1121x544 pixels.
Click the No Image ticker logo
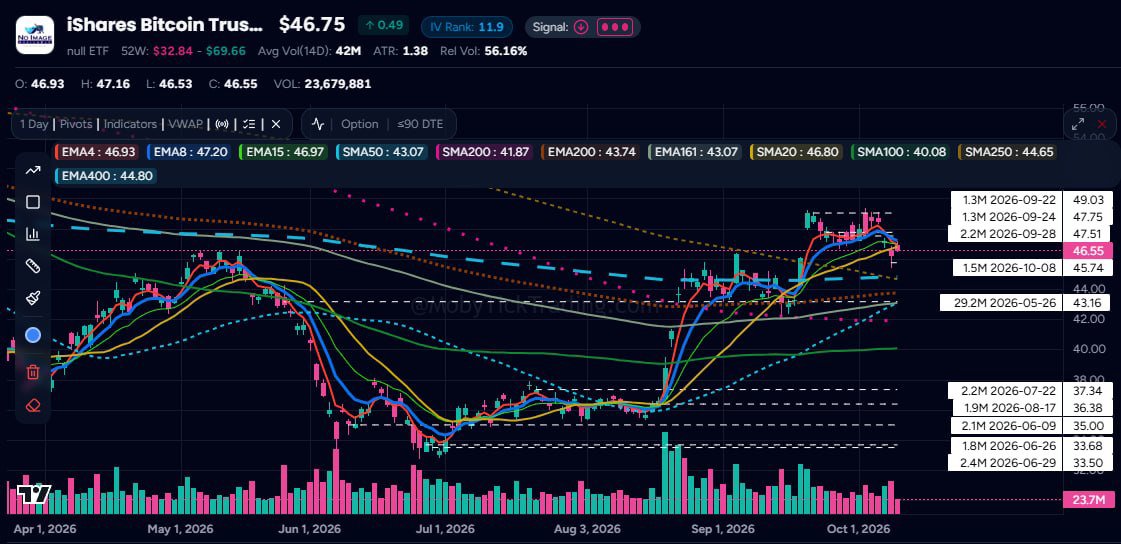coord(34,34)
